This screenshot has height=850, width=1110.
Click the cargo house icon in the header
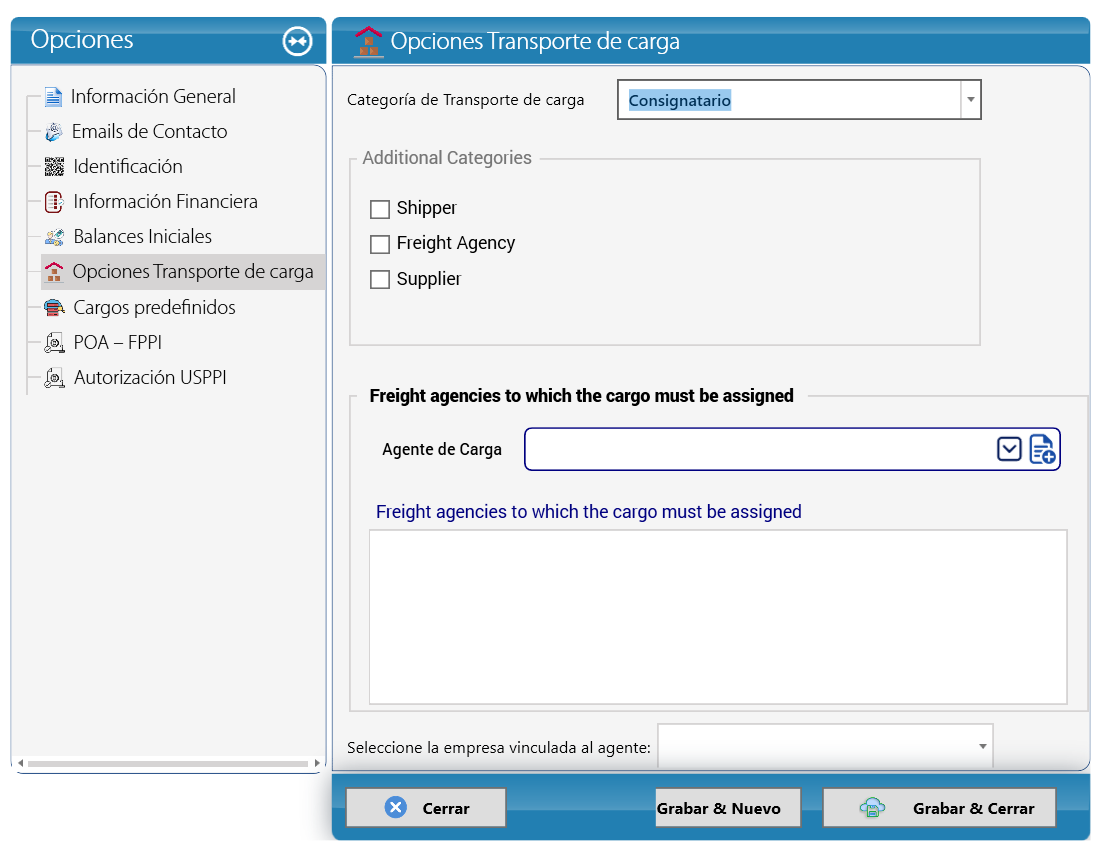(x=368, y=41)
